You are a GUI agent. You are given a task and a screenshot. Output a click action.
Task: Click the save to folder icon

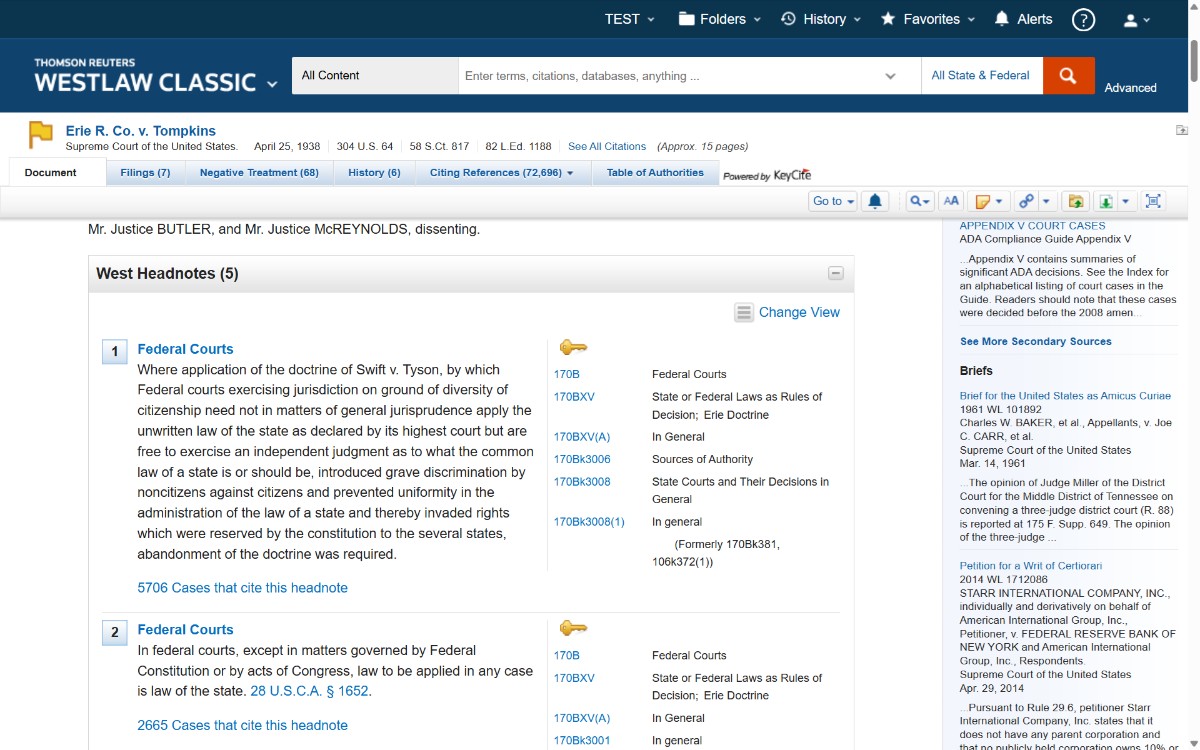coord(1075,201)
